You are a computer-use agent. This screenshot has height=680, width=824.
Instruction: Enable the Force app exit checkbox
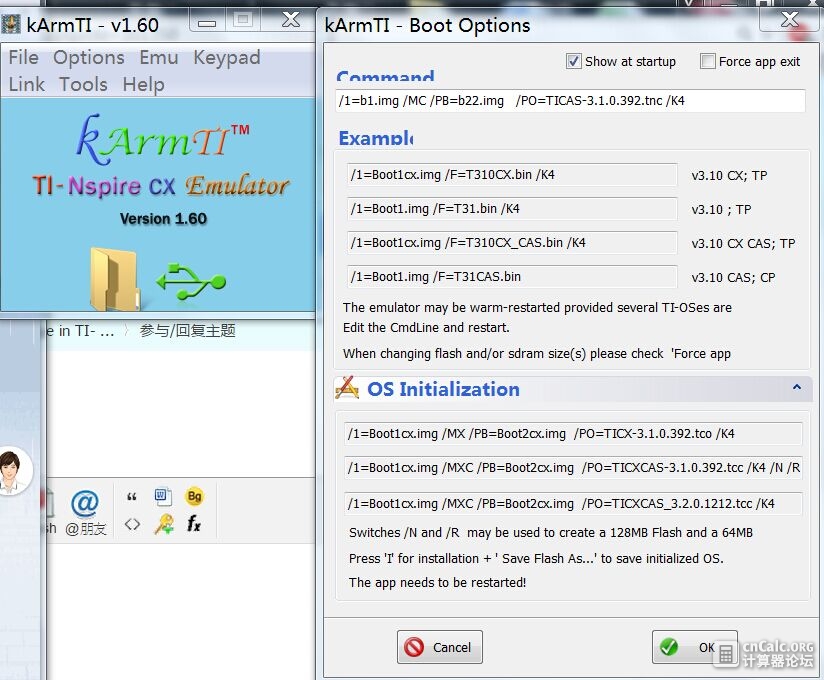coord(707,61)
